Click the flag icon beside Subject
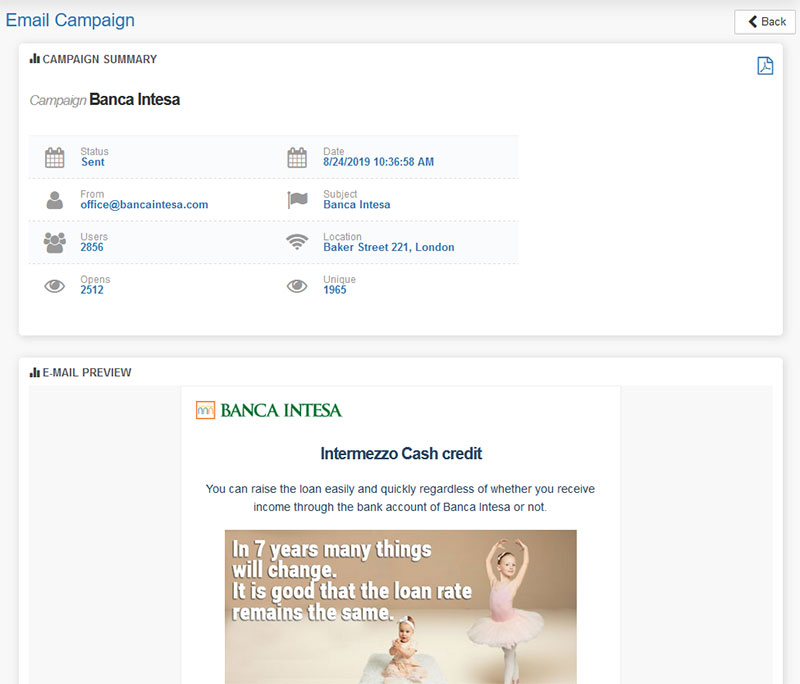 [x=297, y=200]
